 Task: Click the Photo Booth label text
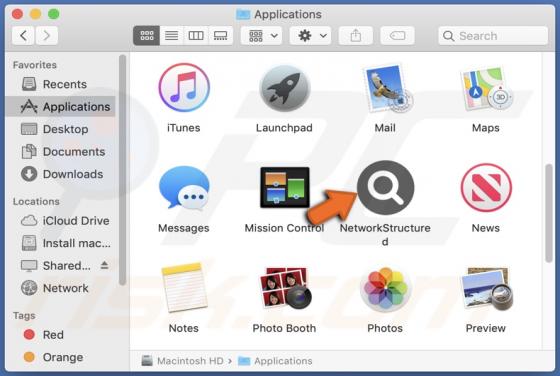[x=284, y=328]
